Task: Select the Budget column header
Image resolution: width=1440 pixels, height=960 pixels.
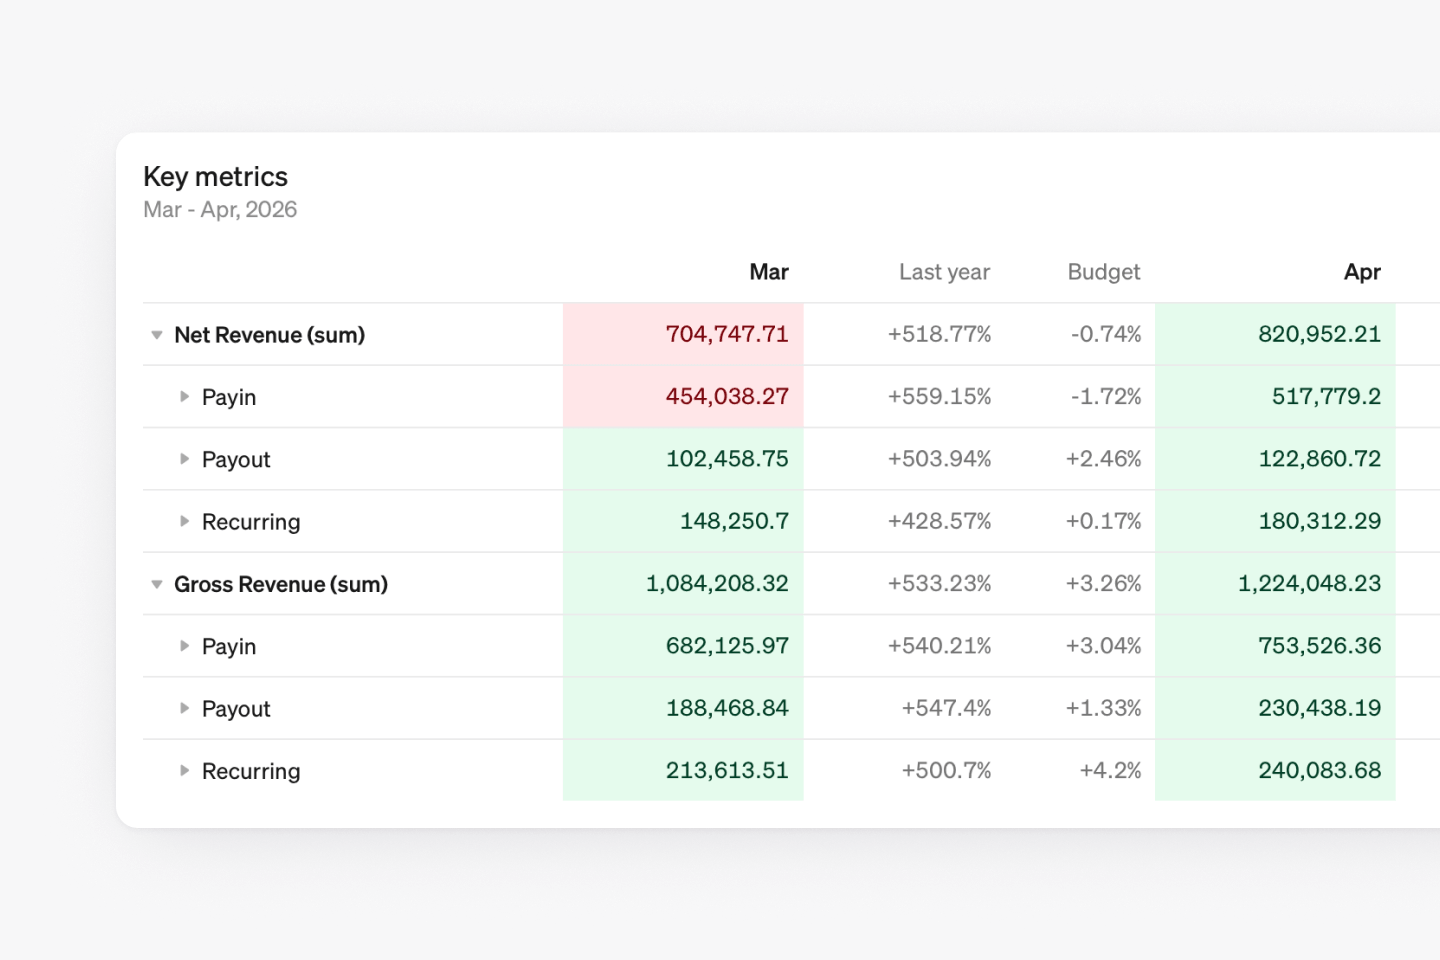Action: [1104, 272]
